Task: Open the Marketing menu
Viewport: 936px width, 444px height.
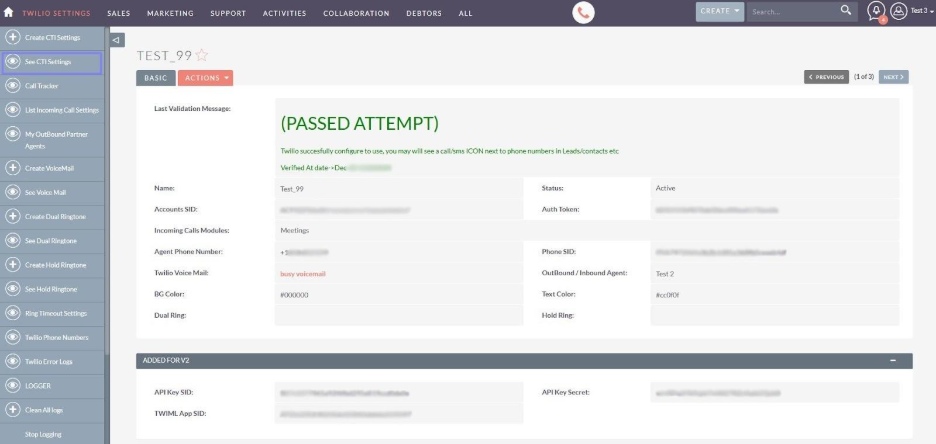Action: [x=170, y=13]
